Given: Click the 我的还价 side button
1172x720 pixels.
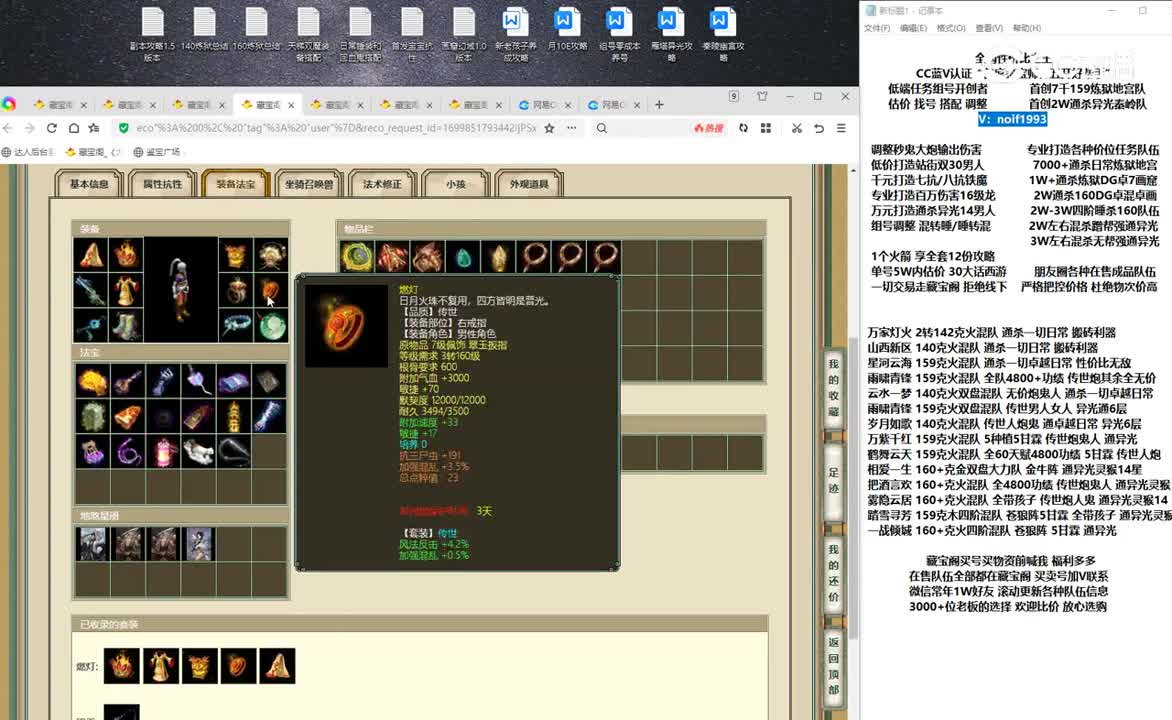Looking at the screenshot, I should point(833,573).
